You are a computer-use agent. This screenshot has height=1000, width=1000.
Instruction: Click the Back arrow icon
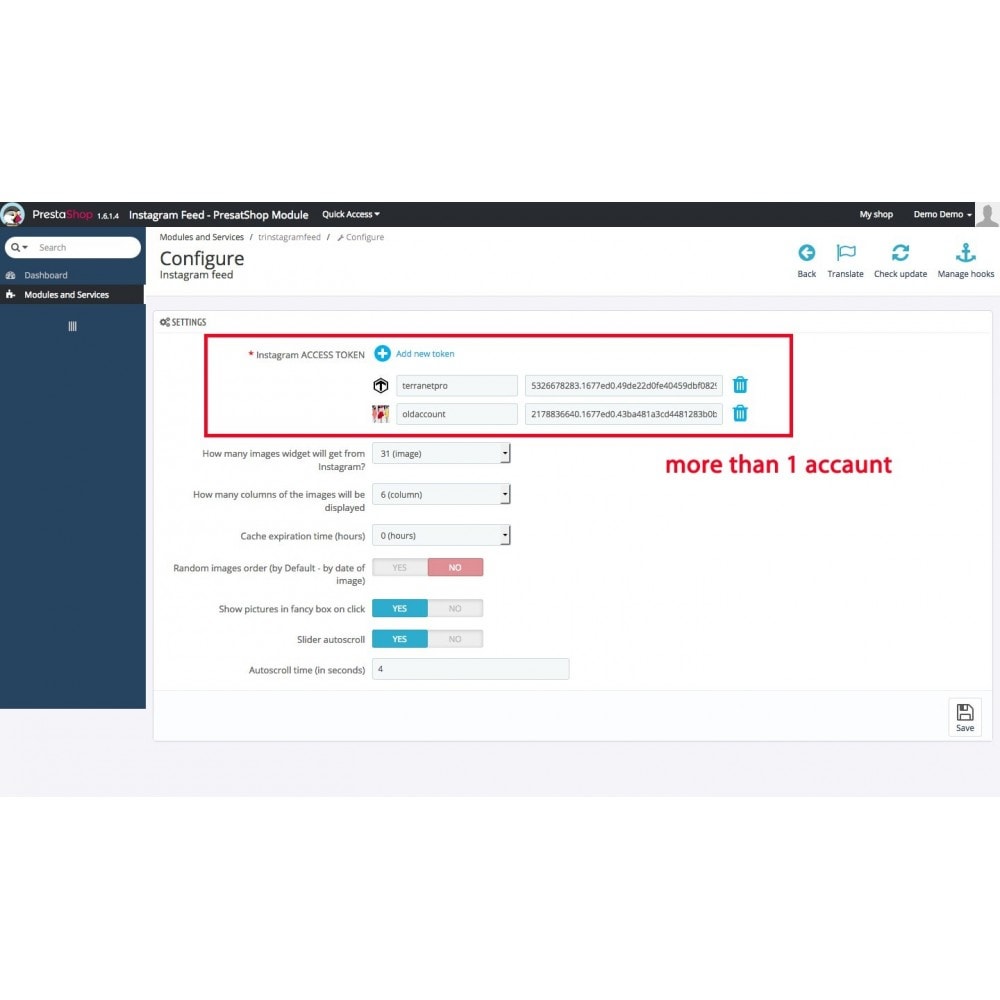click(x=806, y=253)
